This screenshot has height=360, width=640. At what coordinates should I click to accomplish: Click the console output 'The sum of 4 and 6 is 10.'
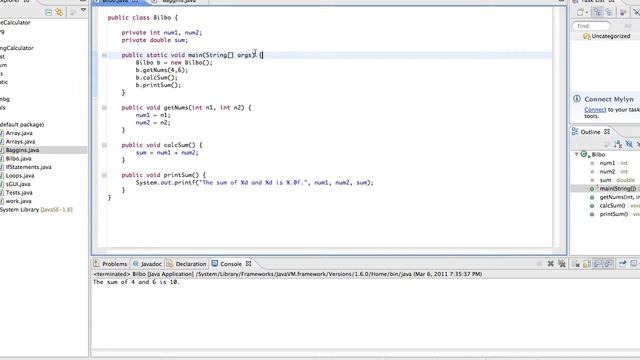(136, 282)
